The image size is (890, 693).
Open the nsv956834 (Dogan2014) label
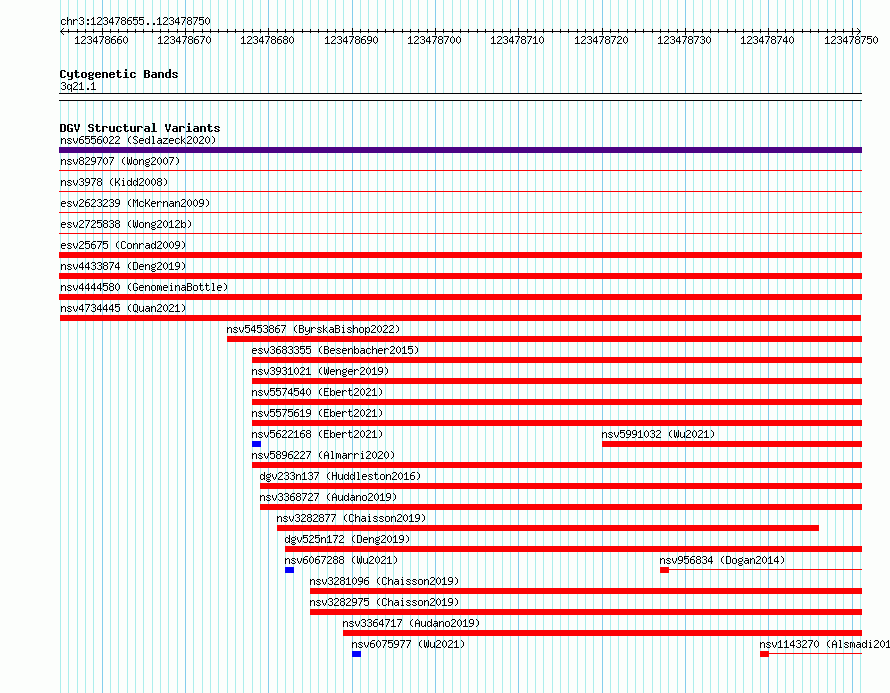(722, 560)
